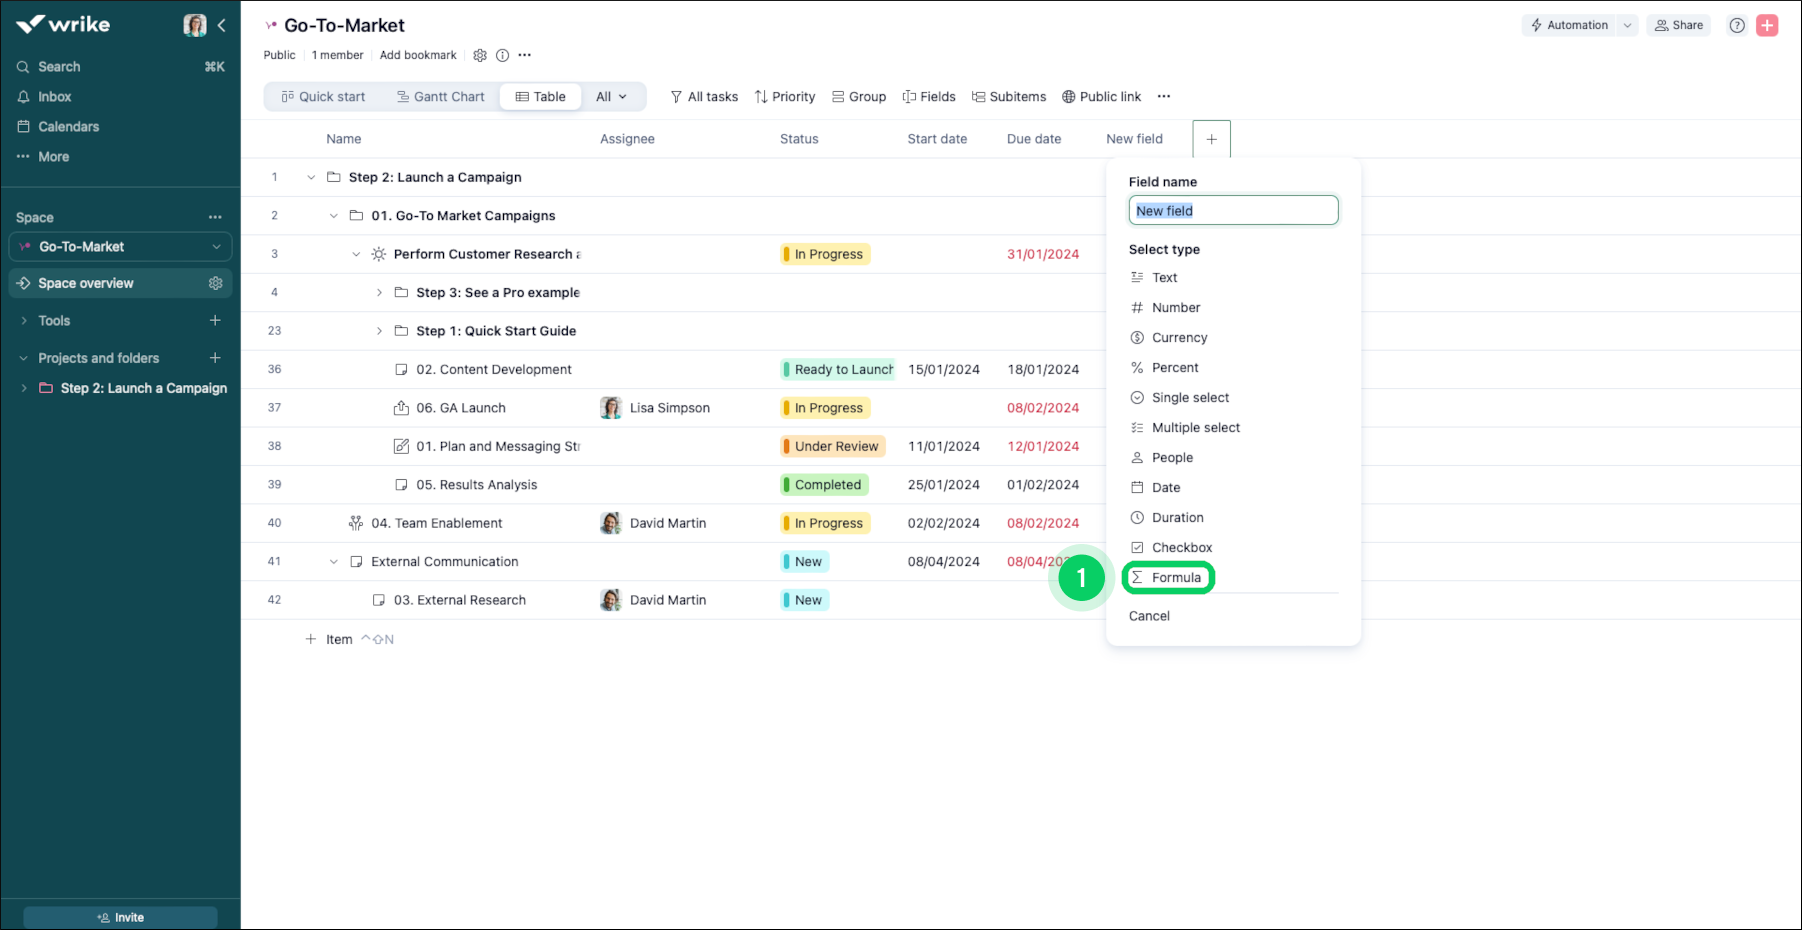Collapse the sidebar with the arrow icon
The width and height of the screenshot is (1802, 930).
pos(222,25)
